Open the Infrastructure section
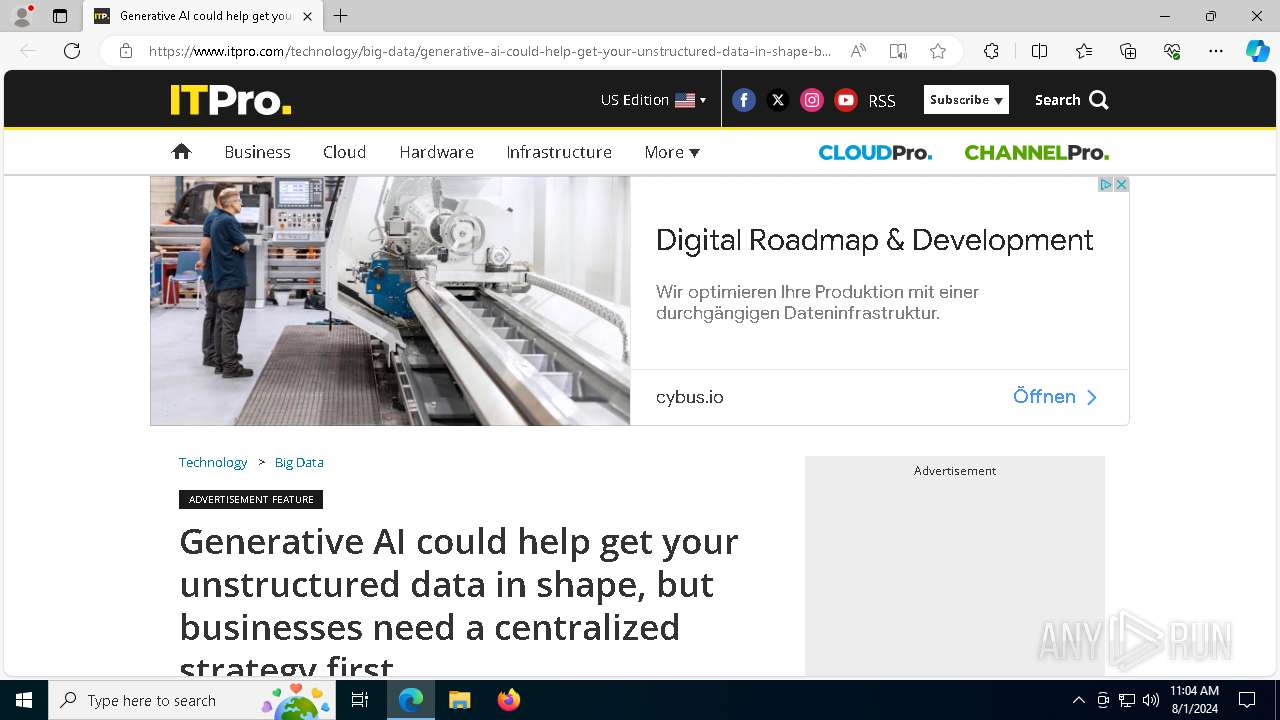Viewport: 1280px width, 720px height. (x=559, y=152)
